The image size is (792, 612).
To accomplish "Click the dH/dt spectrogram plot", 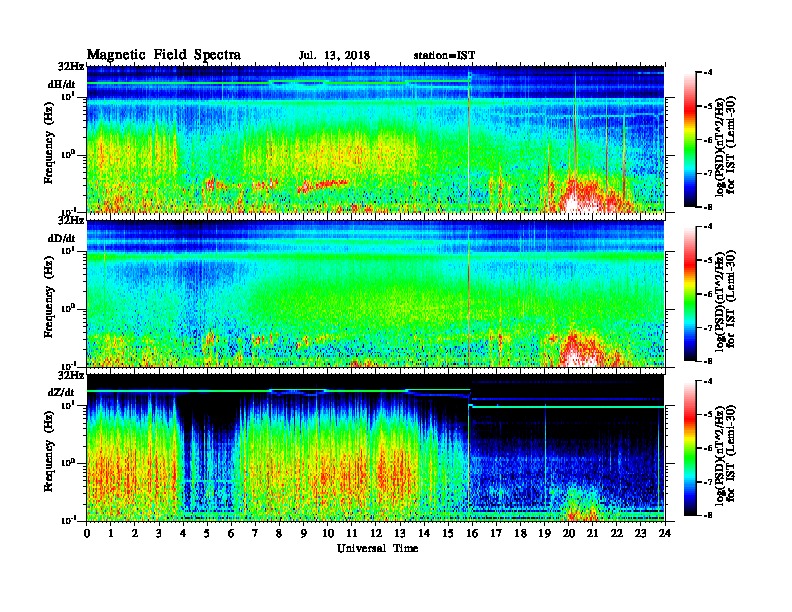I will click(376, 139).
